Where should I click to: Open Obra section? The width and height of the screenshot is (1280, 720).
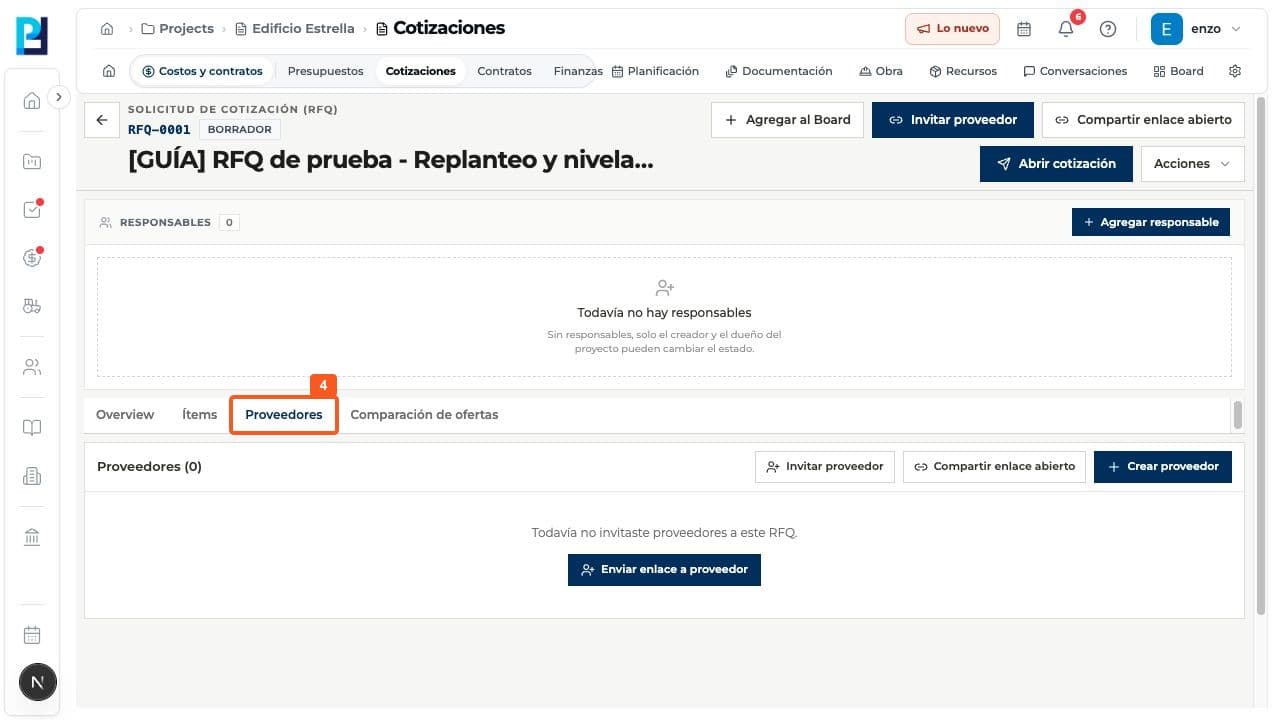(x=881, y=71)
